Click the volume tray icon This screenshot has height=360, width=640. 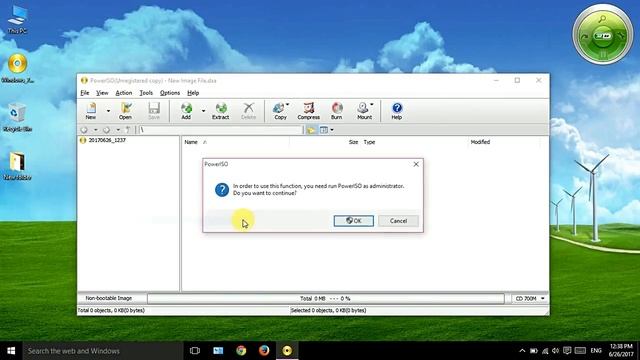pos(556,351)
